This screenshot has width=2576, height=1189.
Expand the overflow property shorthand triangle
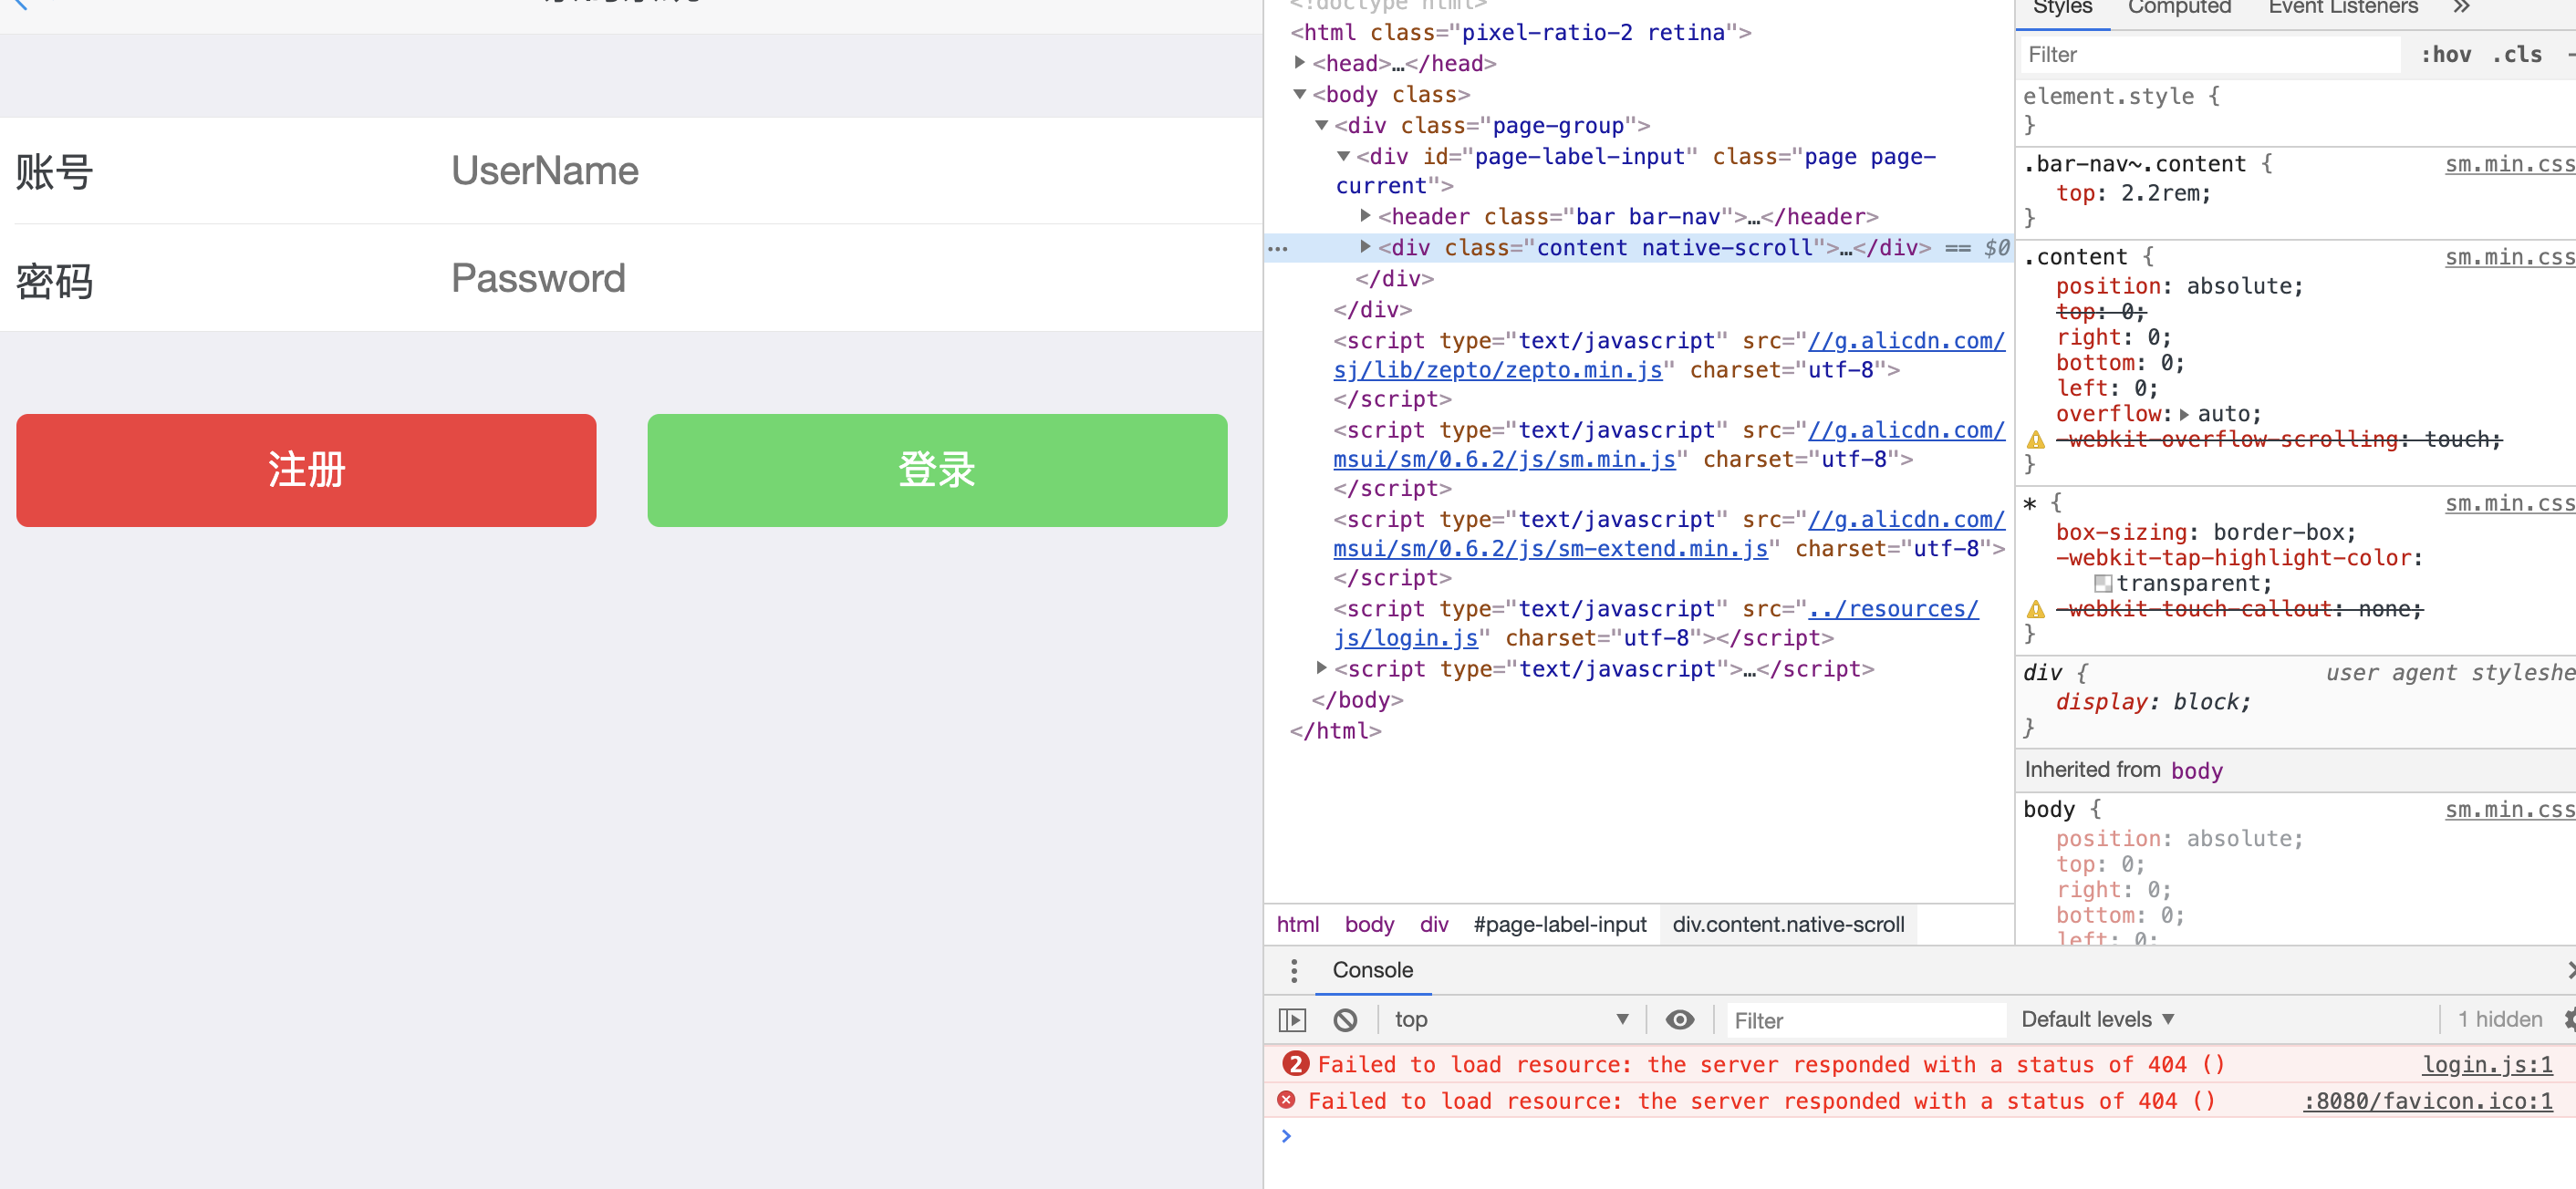[x=2184, y=414]
